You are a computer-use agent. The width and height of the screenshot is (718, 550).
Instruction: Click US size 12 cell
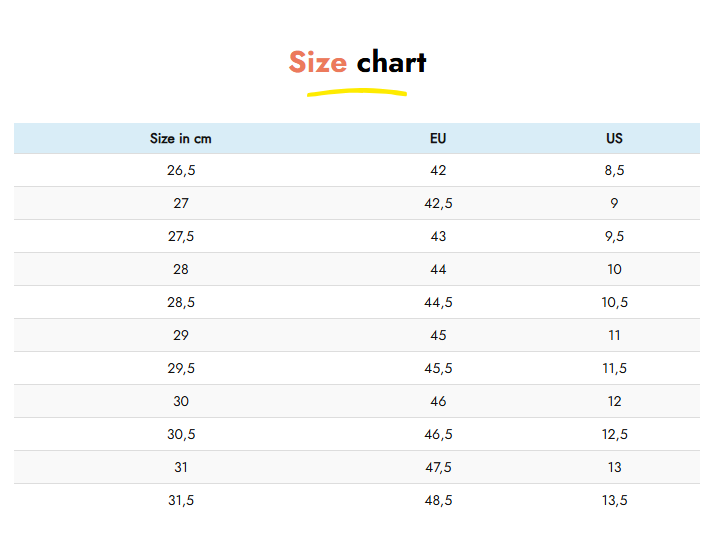[614, 401]
